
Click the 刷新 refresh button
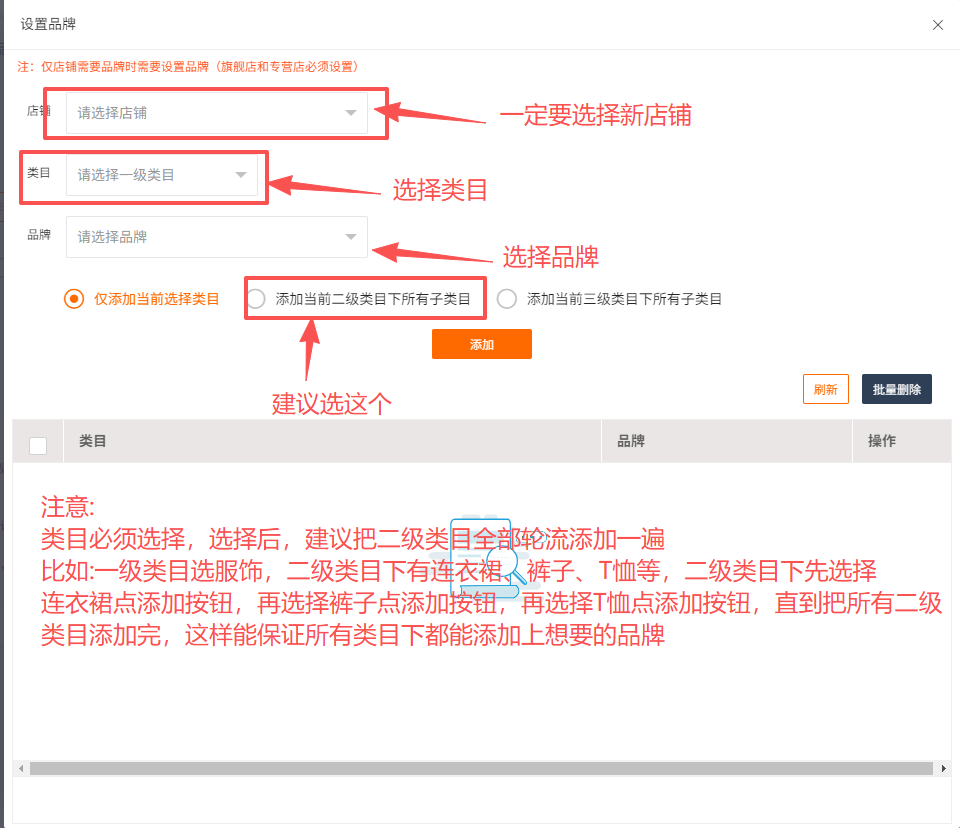[x=825, y=390]
